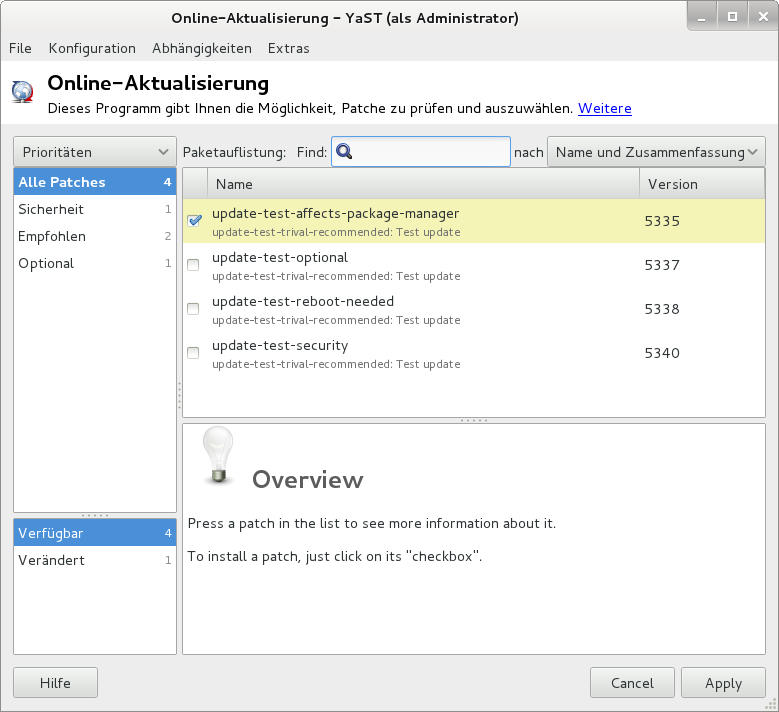The height and width of the screenshot is (712, 779).
Task: Click pane splitter handle between list and overview
Action: tap(474, 420)
